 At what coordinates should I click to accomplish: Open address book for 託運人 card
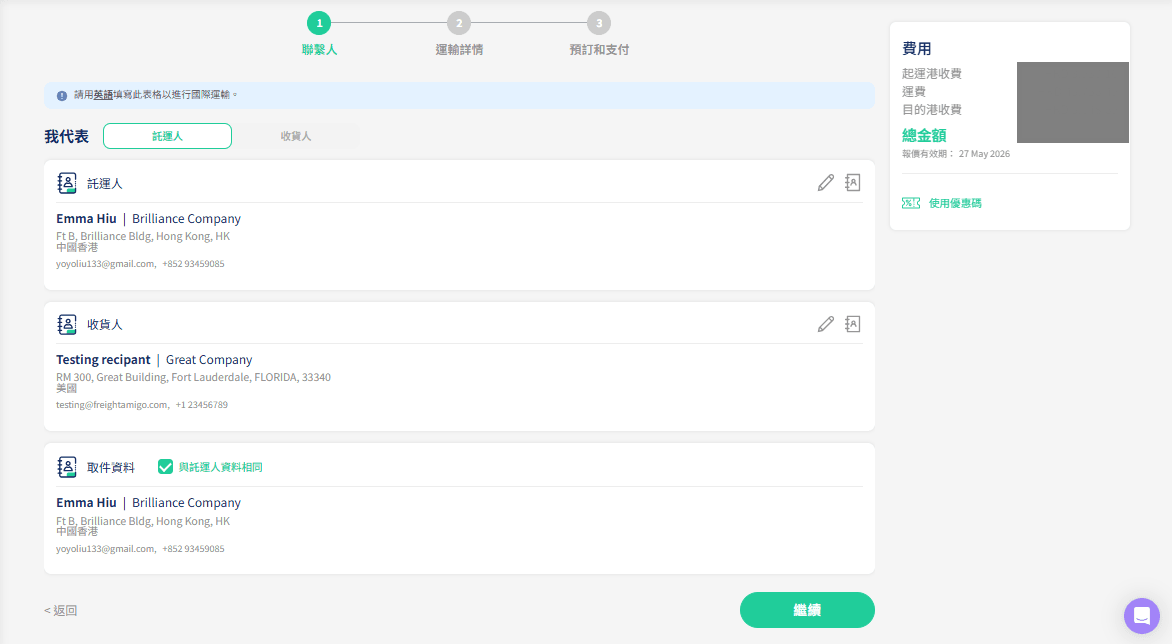[x=853, y=183]
